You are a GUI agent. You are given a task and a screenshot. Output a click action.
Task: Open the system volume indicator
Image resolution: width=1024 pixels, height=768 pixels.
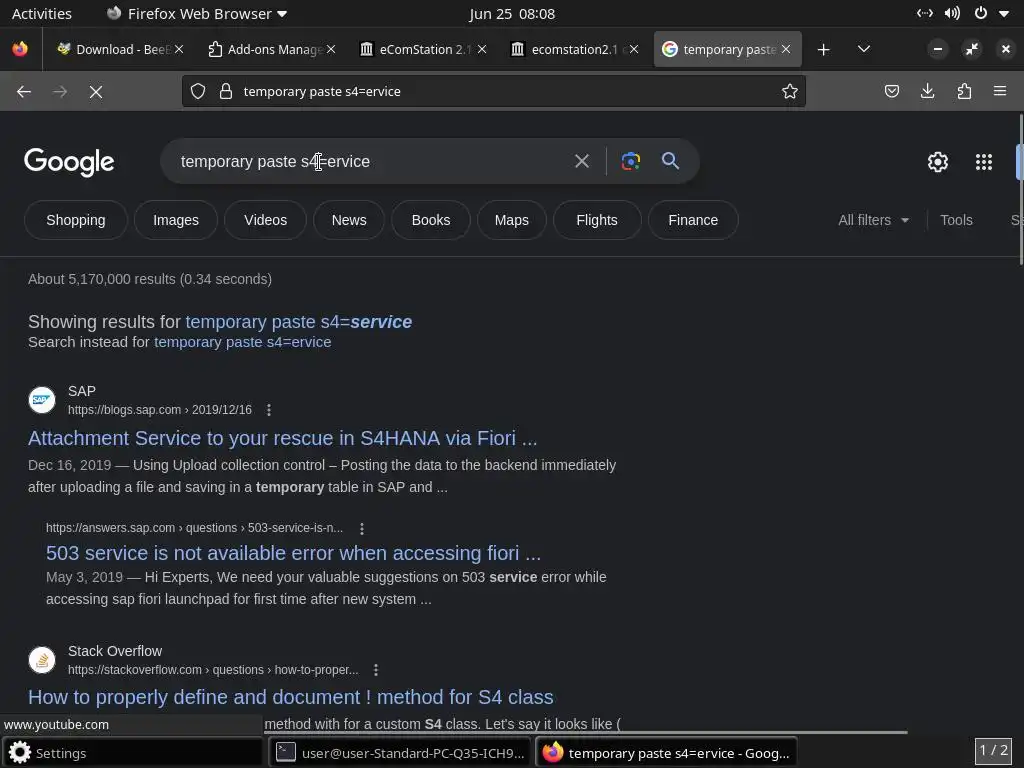click(952, 14)
